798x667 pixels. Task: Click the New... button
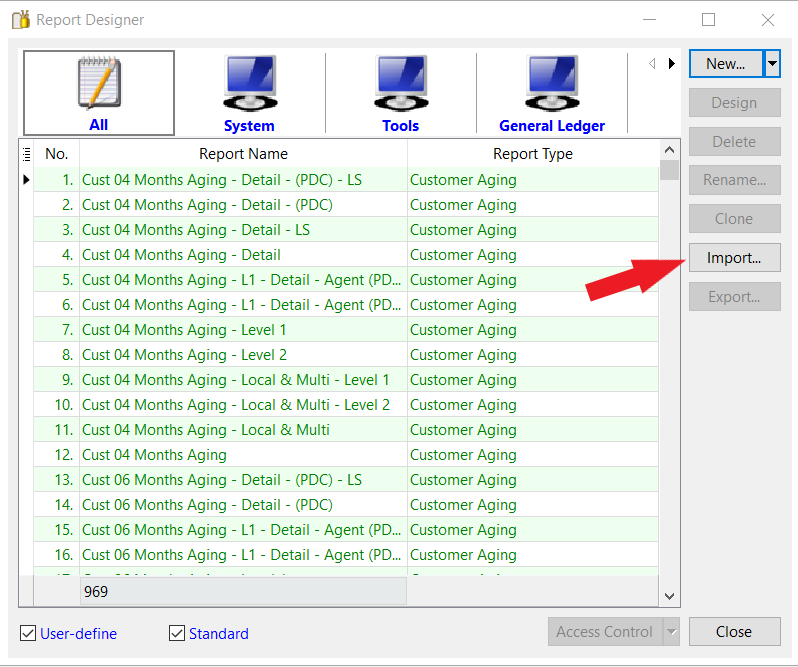pyautogui.click(x=725, y=64)
